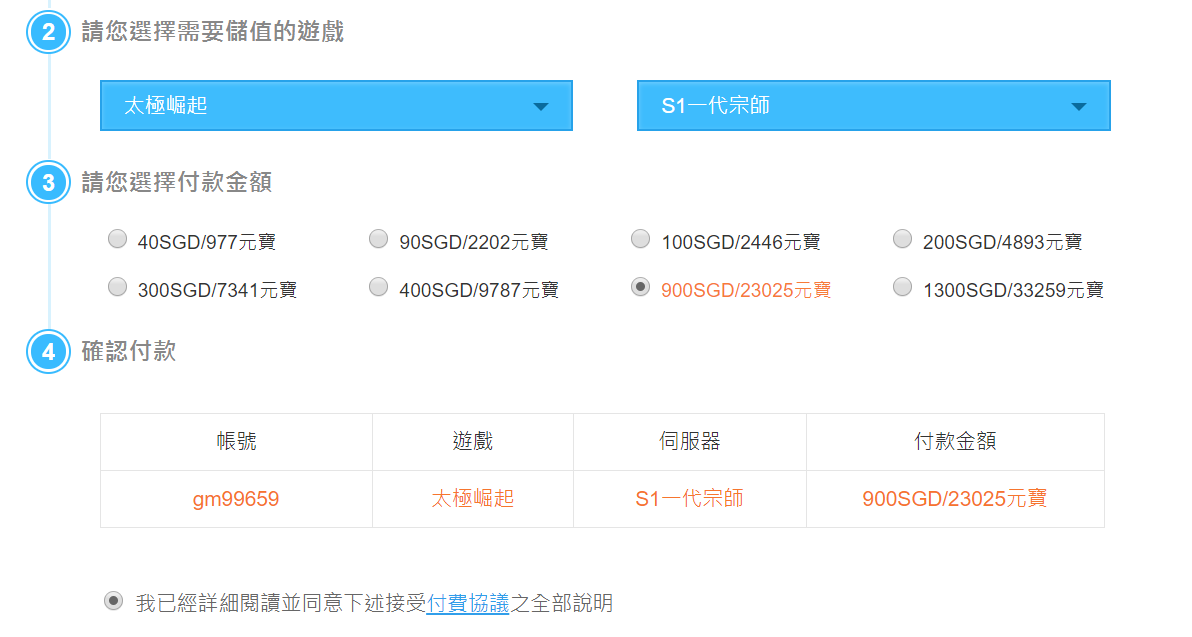This screenshot has width=1192, height=637.
Task: Click the 伺服器 column header
Action: tap(690, 442)
